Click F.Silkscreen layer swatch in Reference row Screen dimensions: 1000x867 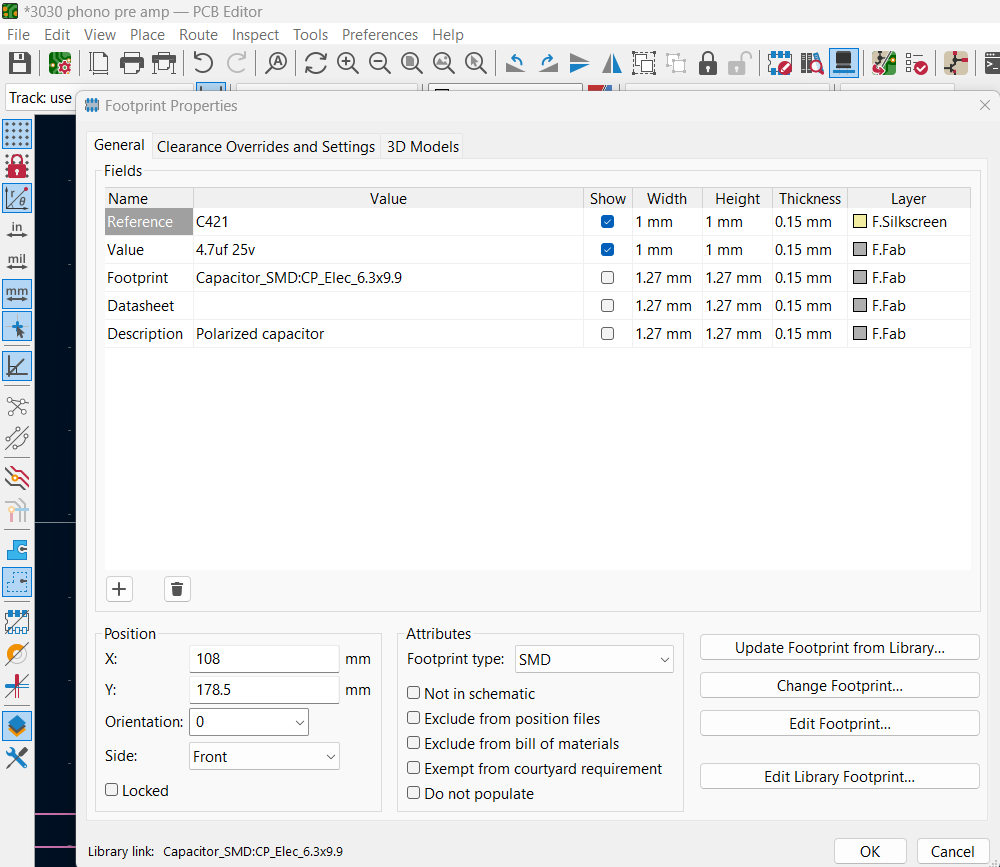(x=860, y=221)
